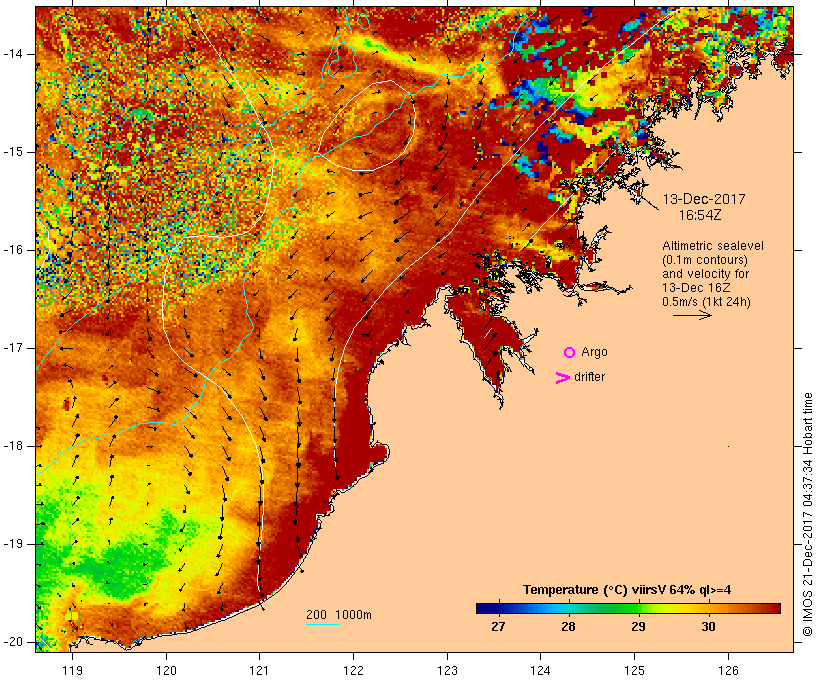Click the colorbar label '27'
Image resolution: width=820 pixels, height=680 pixels.
(498, 626)
